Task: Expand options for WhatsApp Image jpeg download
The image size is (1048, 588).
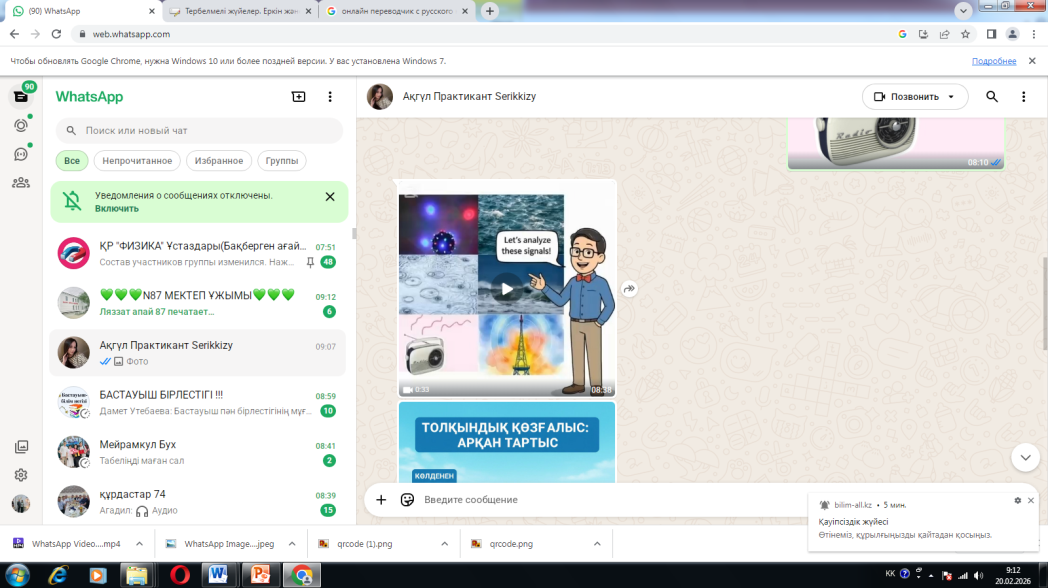Action: pos(292,544)
